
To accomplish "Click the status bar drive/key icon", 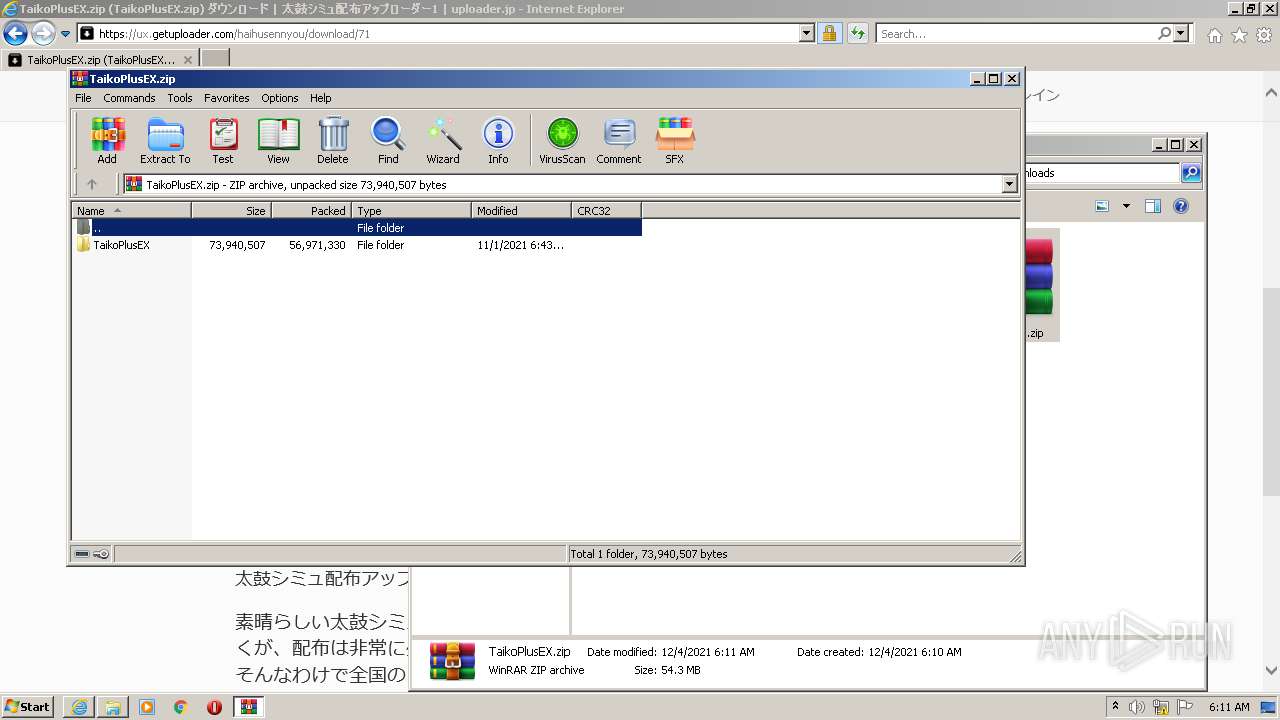I will pos(92,554).
